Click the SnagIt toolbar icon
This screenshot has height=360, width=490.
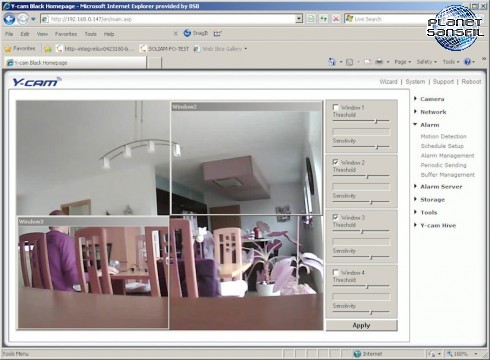point(196,33)
